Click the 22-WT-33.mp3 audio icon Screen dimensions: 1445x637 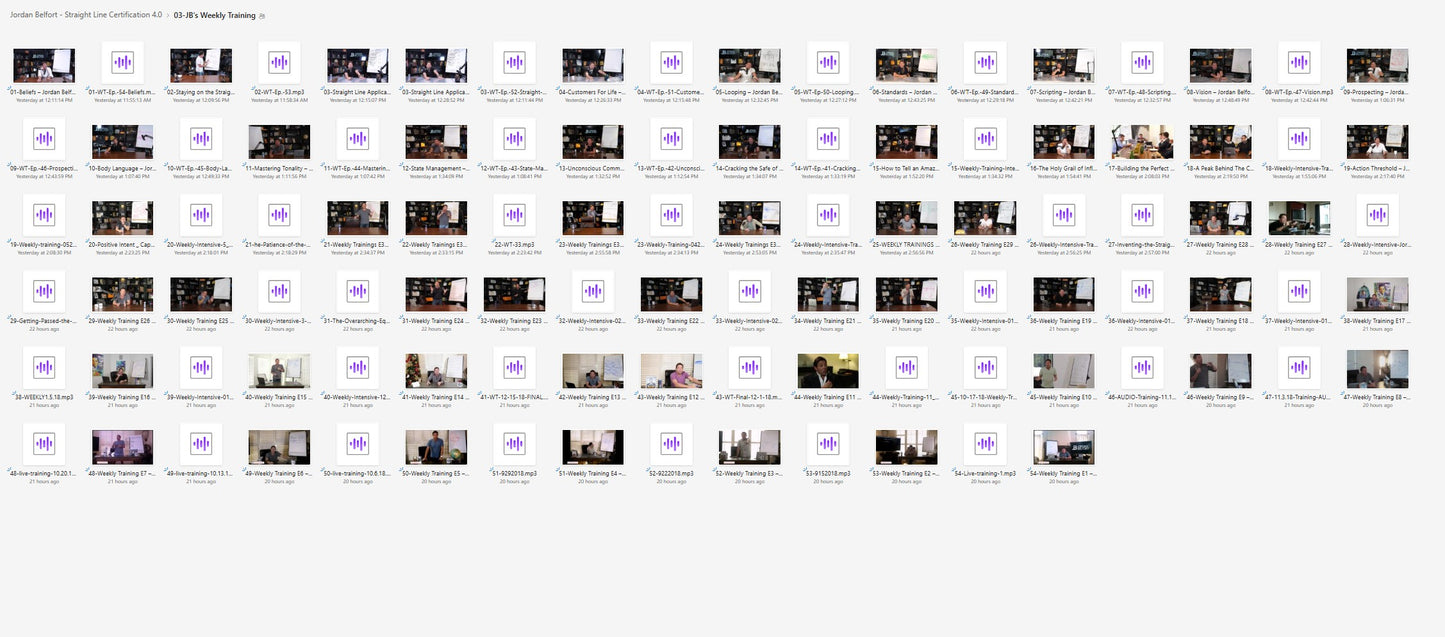[x=514, y=215]
